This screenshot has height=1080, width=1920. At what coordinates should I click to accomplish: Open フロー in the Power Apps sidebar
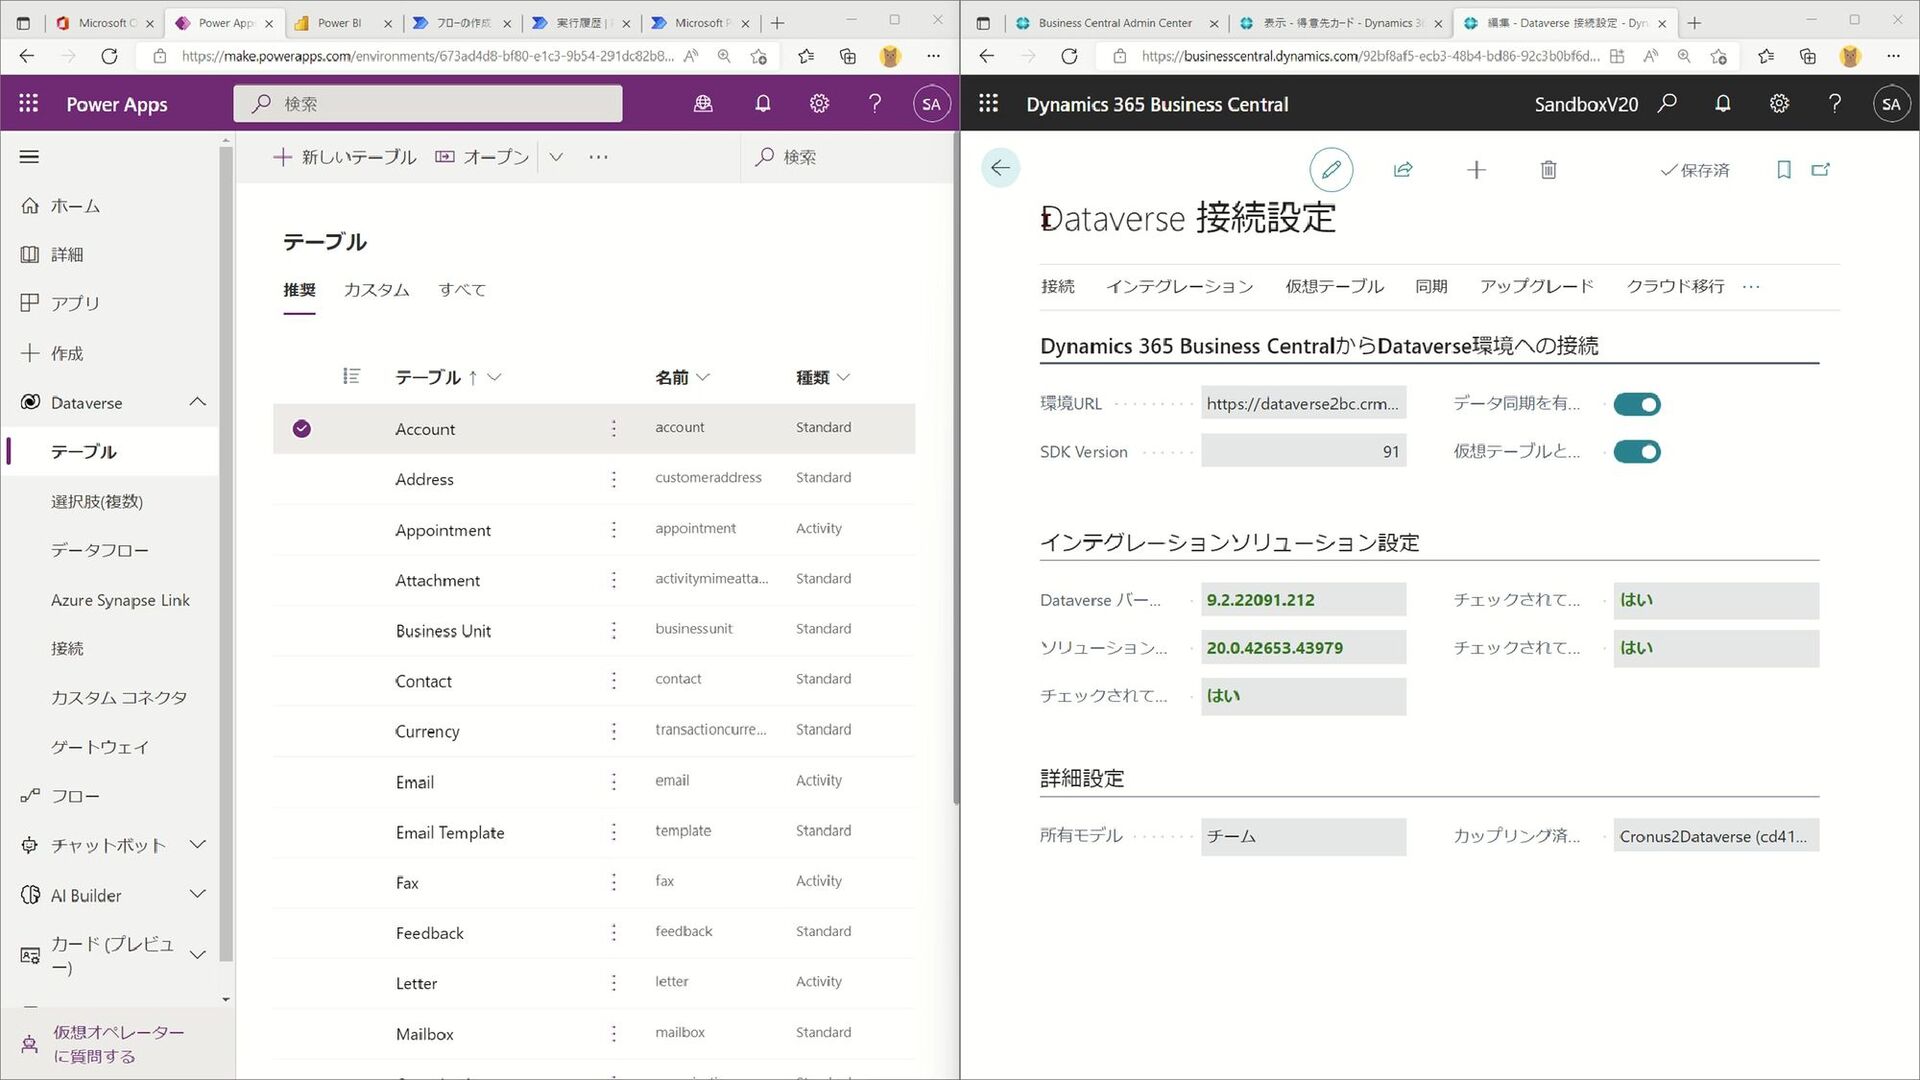(x=75, y=796)
